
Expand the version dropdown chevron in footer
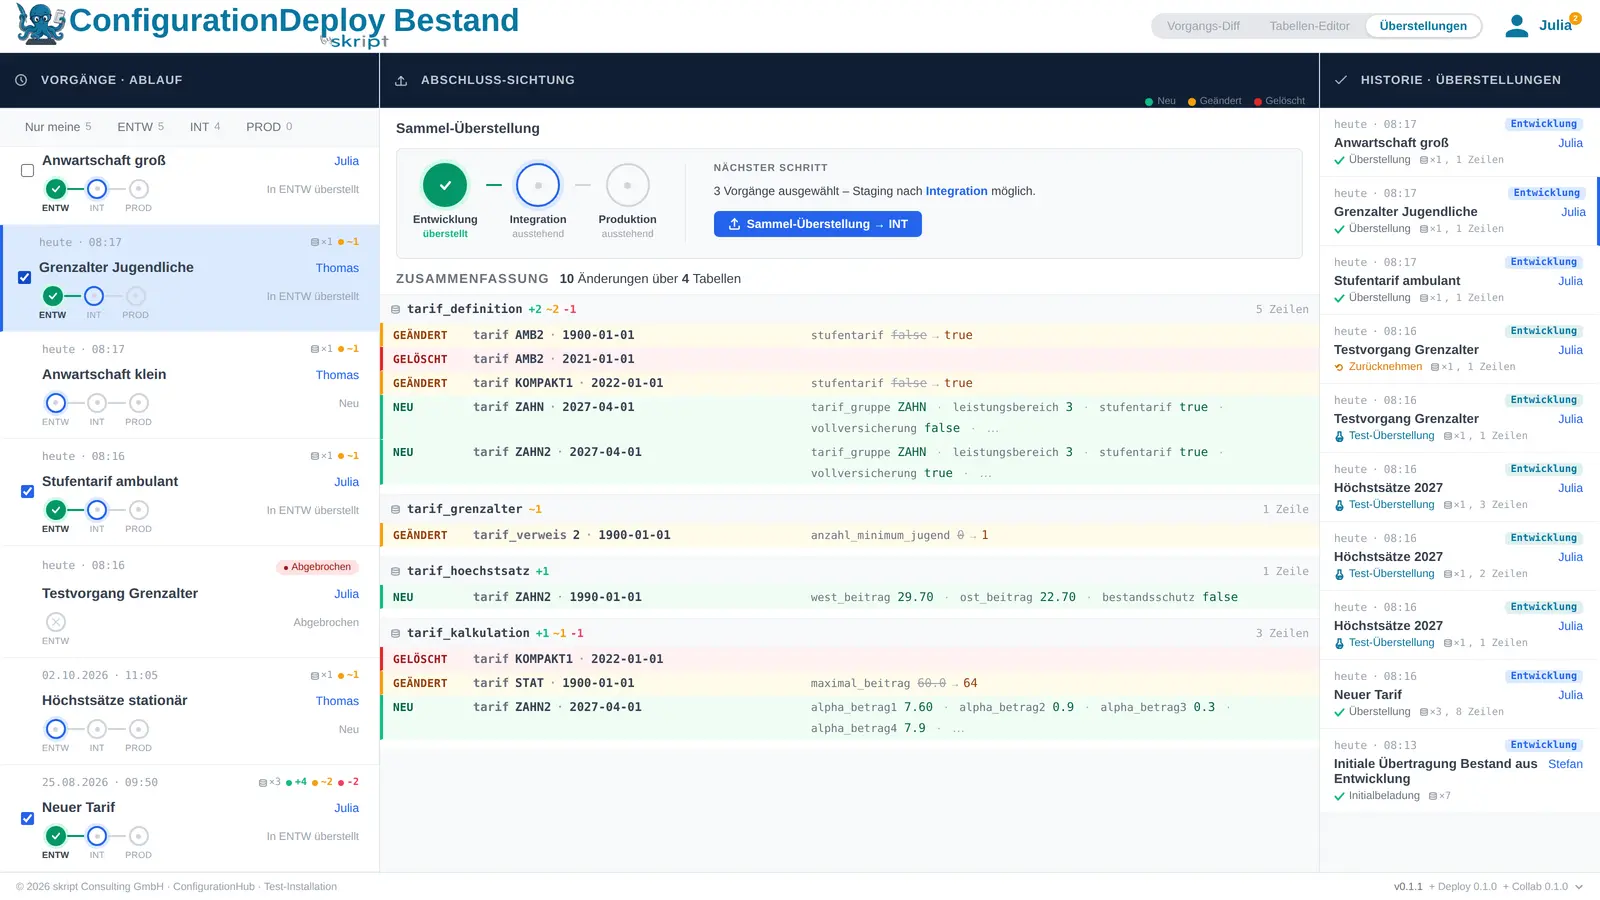click(1579, 887)
